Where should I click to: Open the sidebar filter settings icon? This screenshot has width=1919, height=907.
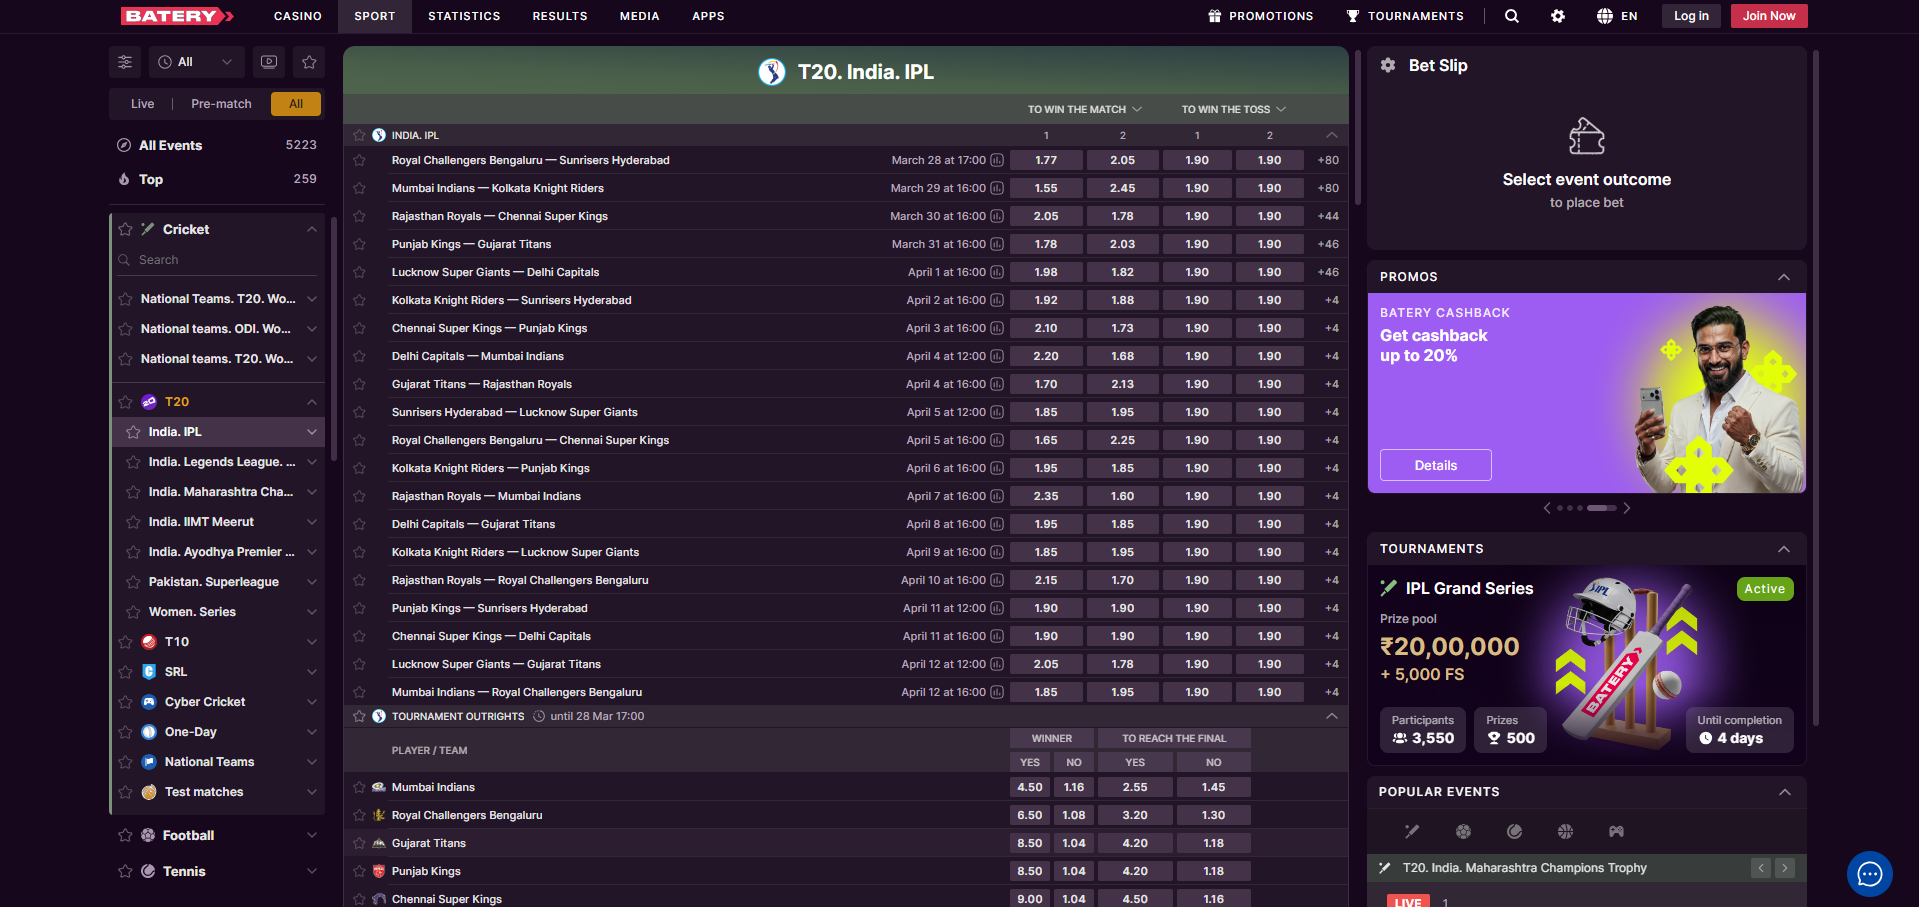[x=125, y=62]
